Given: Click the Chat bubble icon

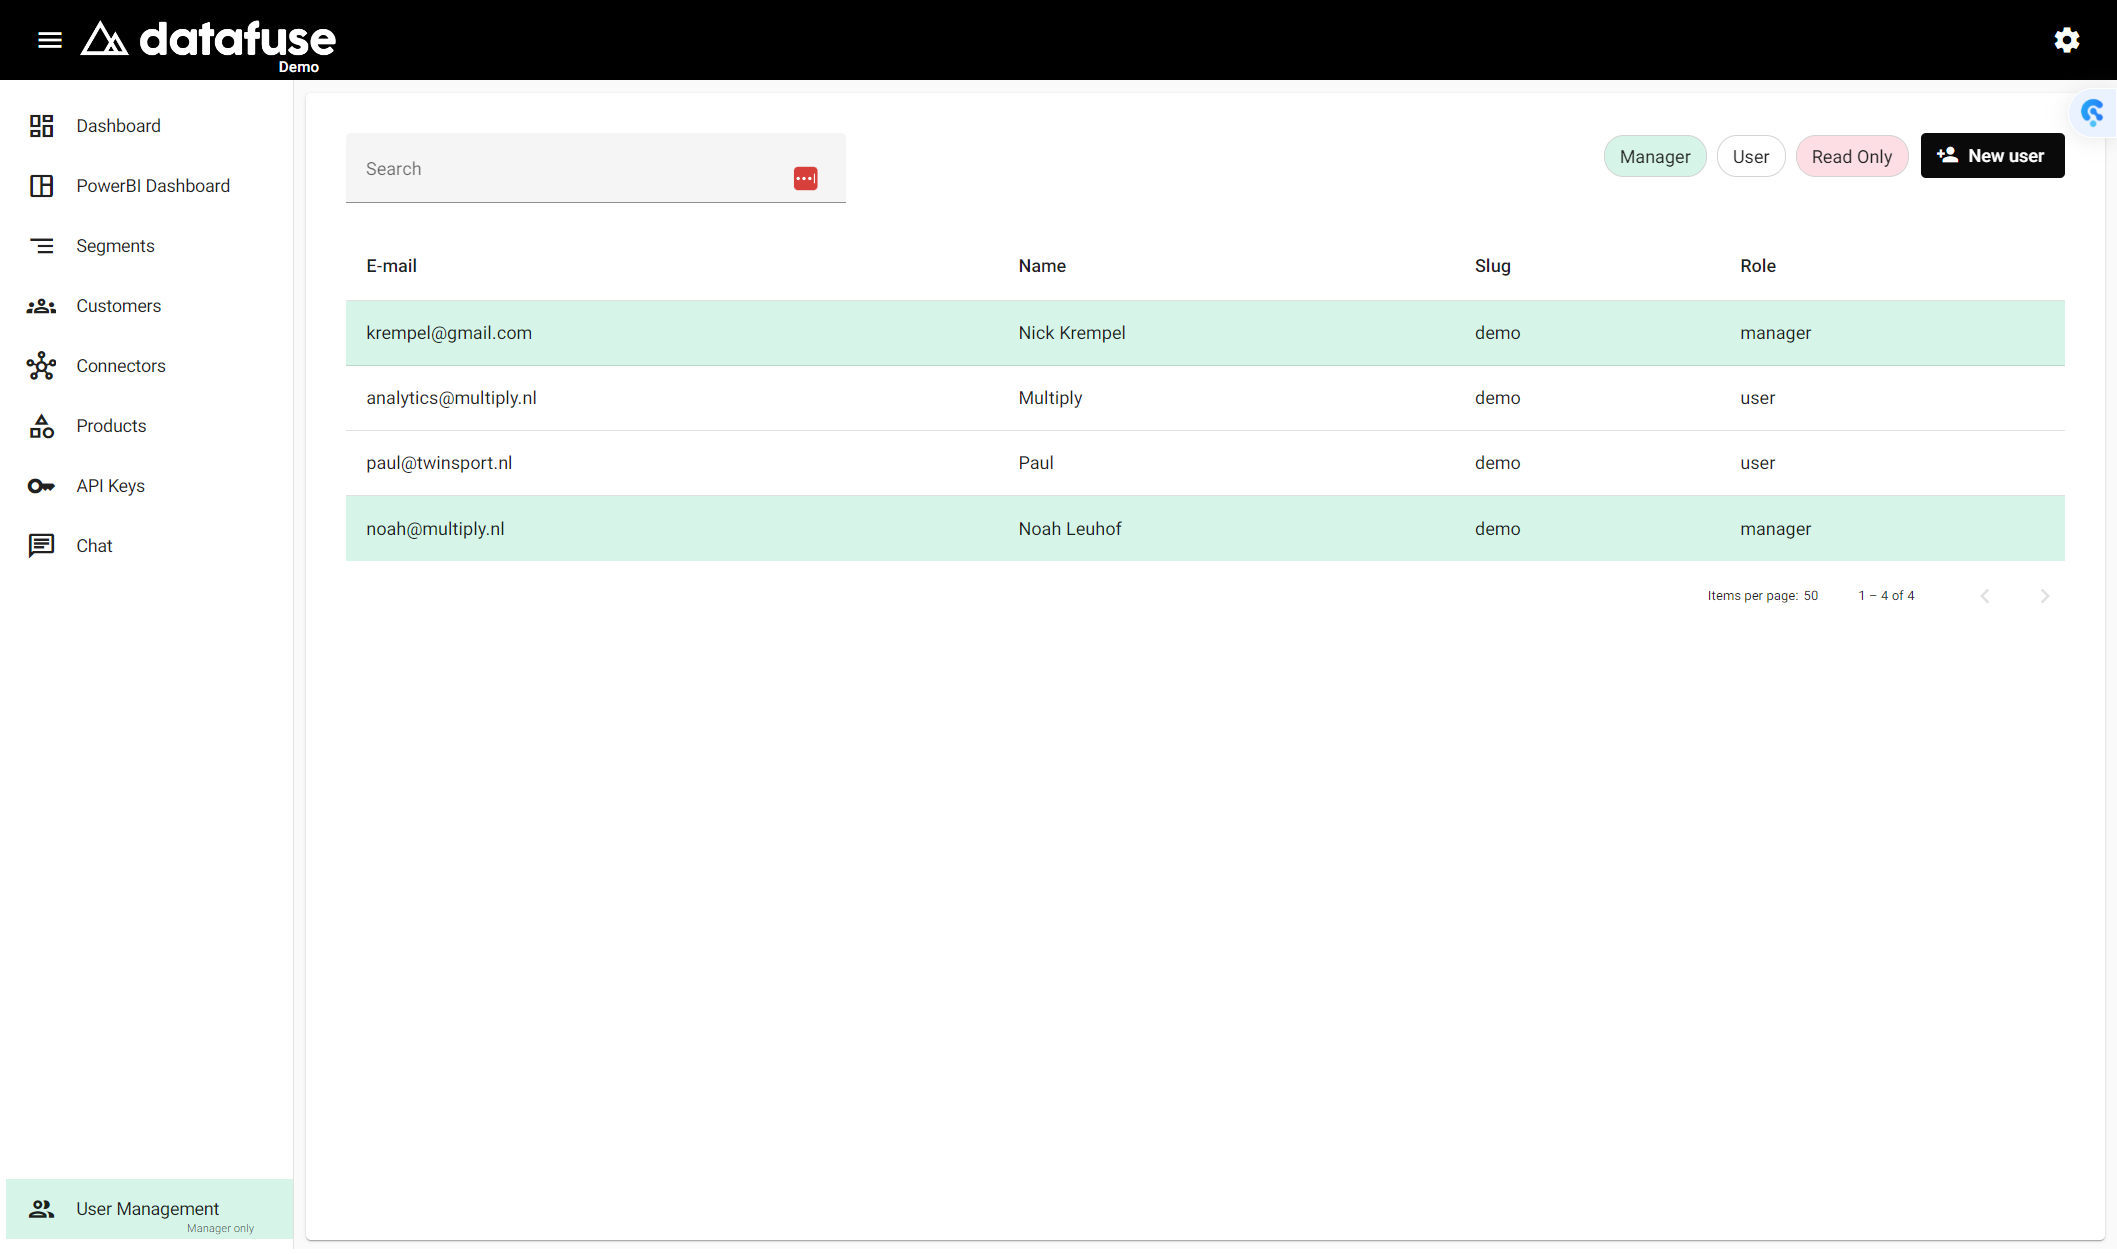Looking at the screenshot, I should point(41,546).
